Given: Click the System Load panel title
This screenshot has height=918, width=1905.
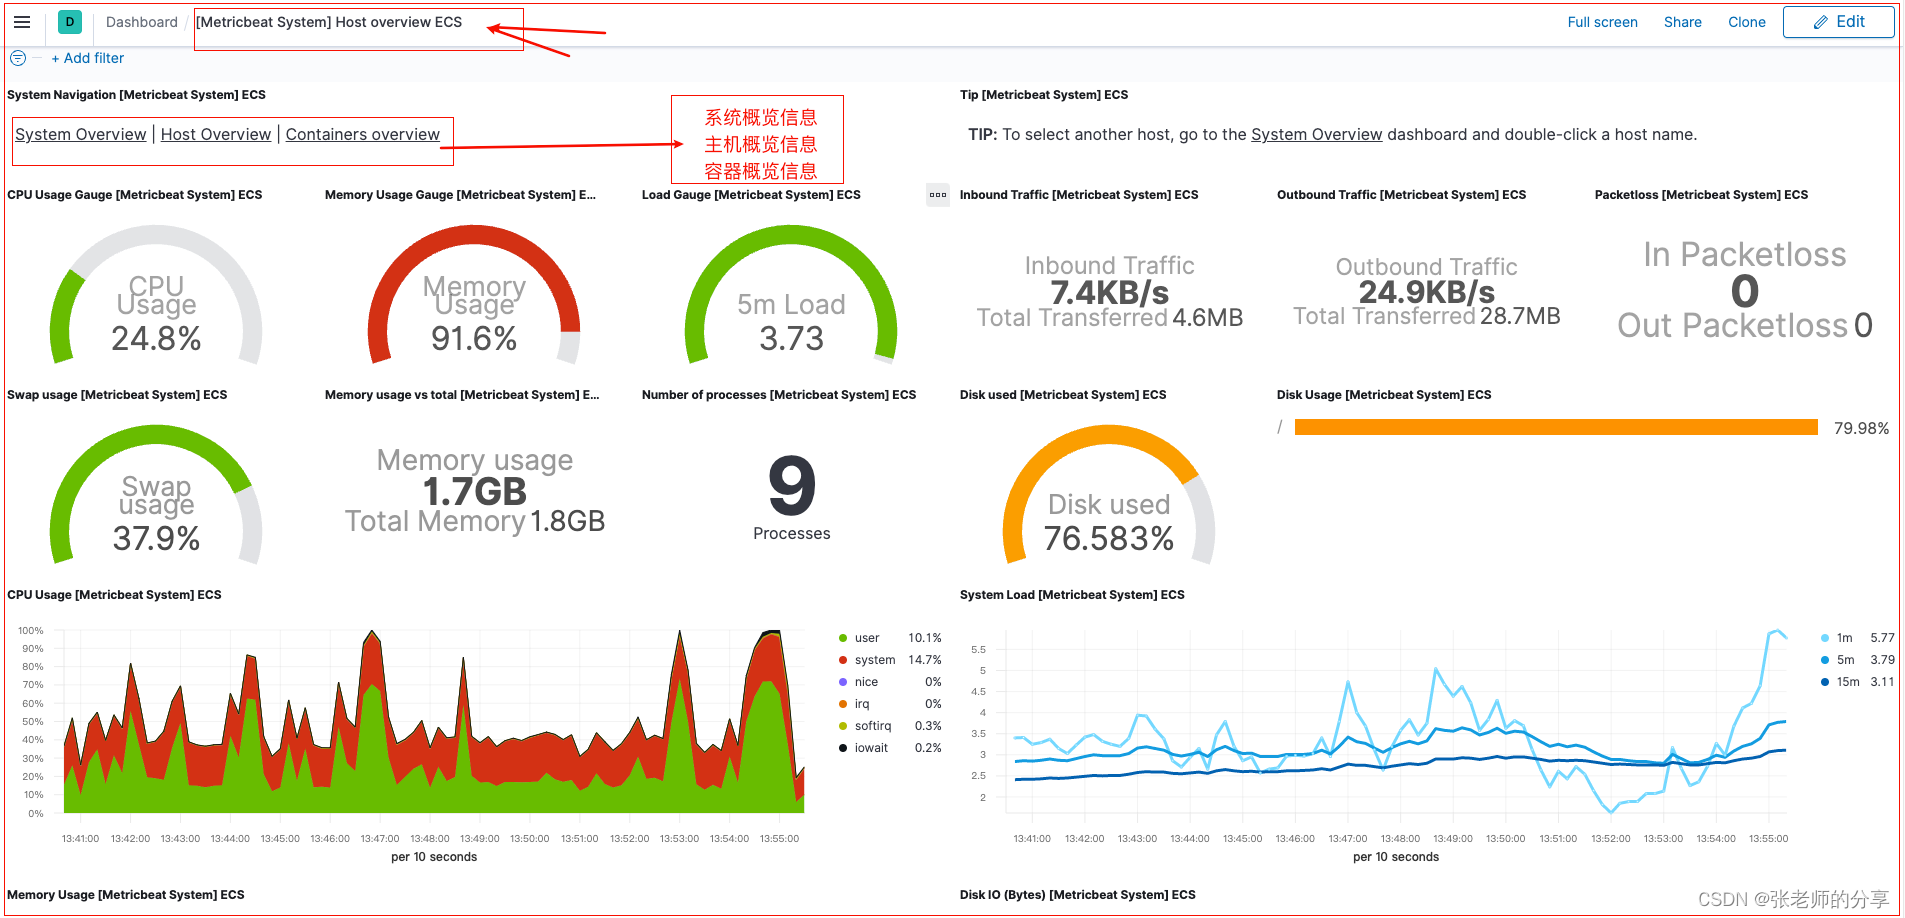Looking at the screenshot, I should (1072, 595).
